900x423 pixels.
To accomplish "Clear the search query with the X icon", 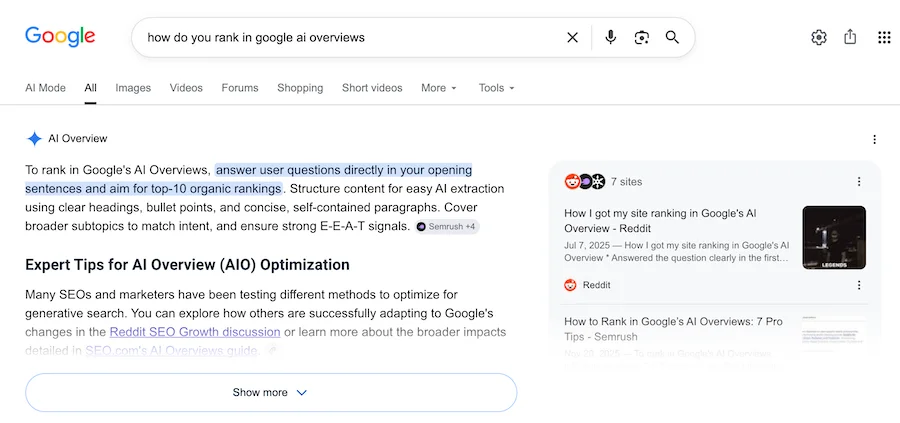I will [572, 38].
